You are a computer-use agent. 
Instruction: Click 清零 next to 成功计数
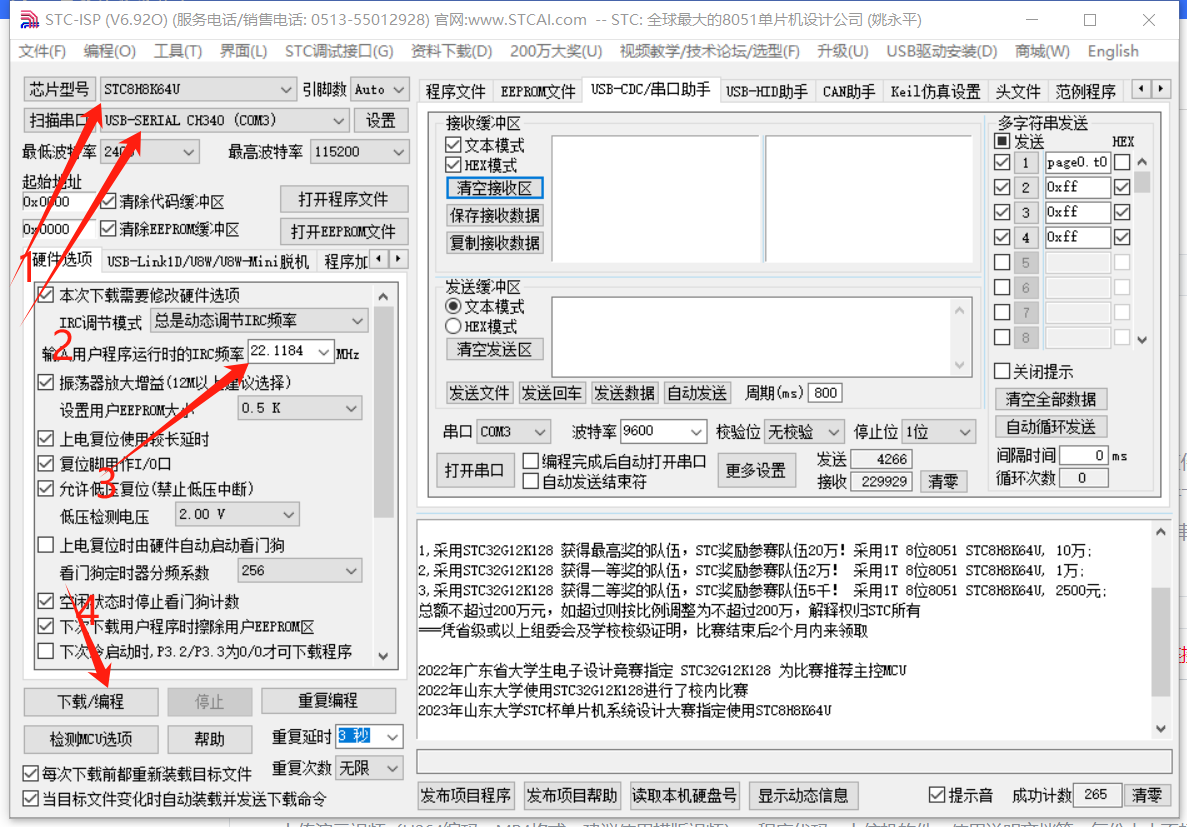pyautogui.click(x=1147, y=795)
